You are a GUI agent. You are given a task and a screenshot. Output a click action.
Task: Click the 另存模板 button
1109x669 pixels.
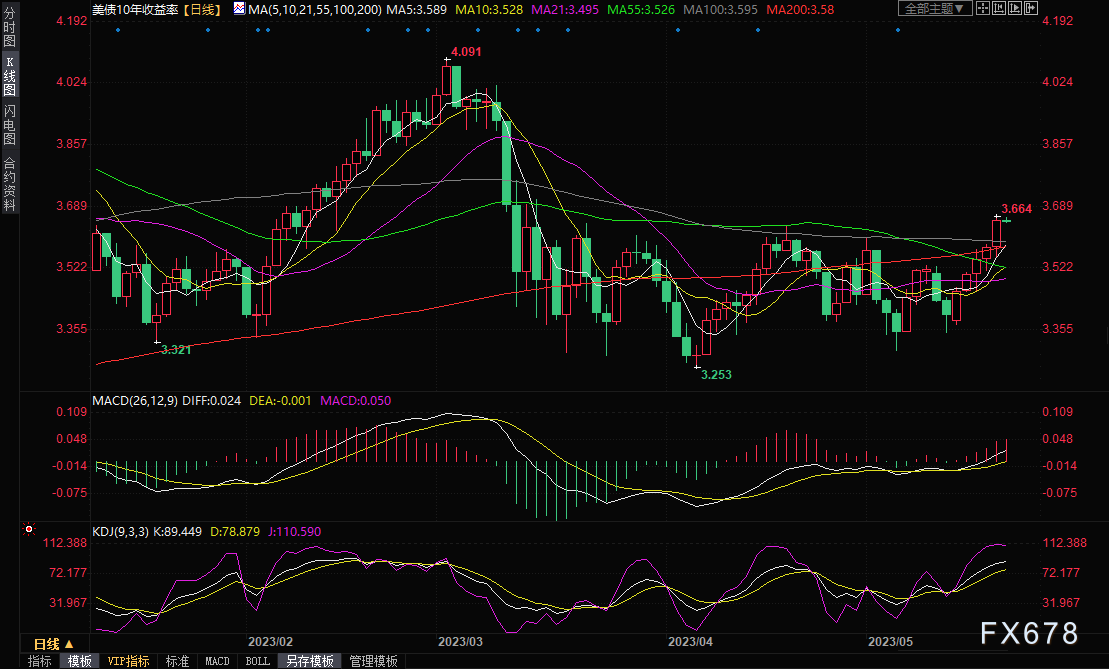pos(312,661)
